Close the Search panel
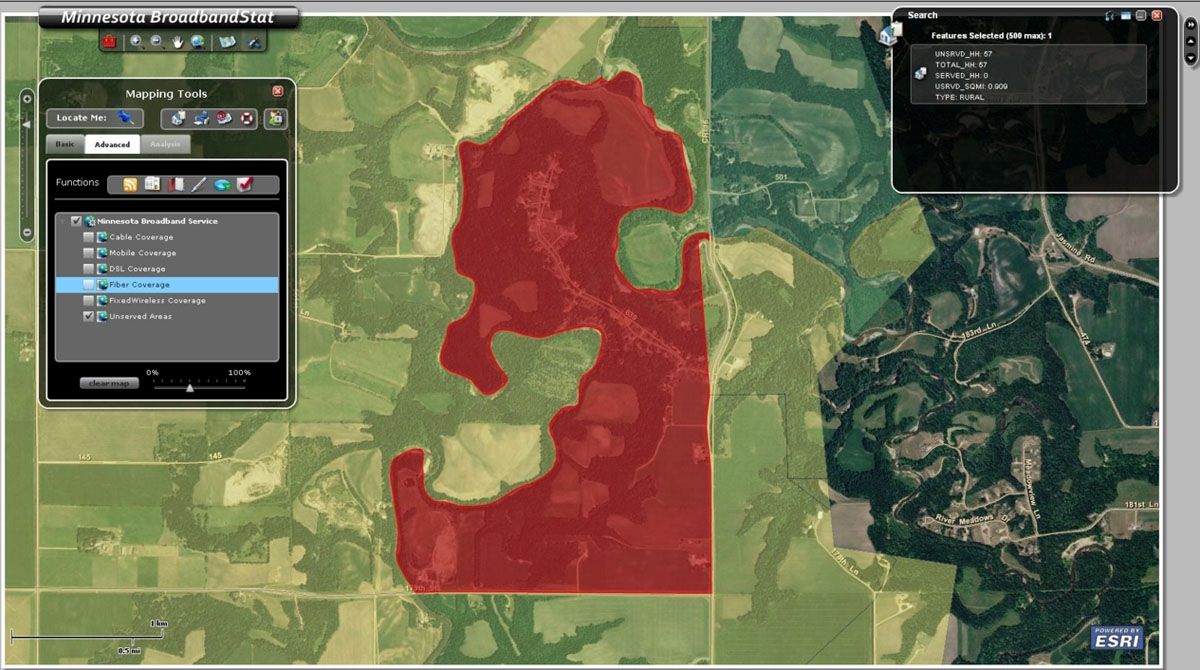 pos(1157,15)
